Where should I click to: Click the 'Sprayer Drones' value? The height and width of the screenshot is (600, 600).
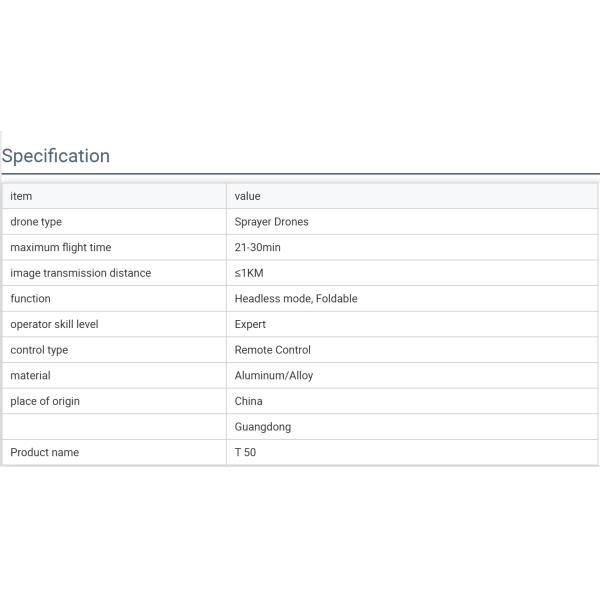tap(271, 222)
